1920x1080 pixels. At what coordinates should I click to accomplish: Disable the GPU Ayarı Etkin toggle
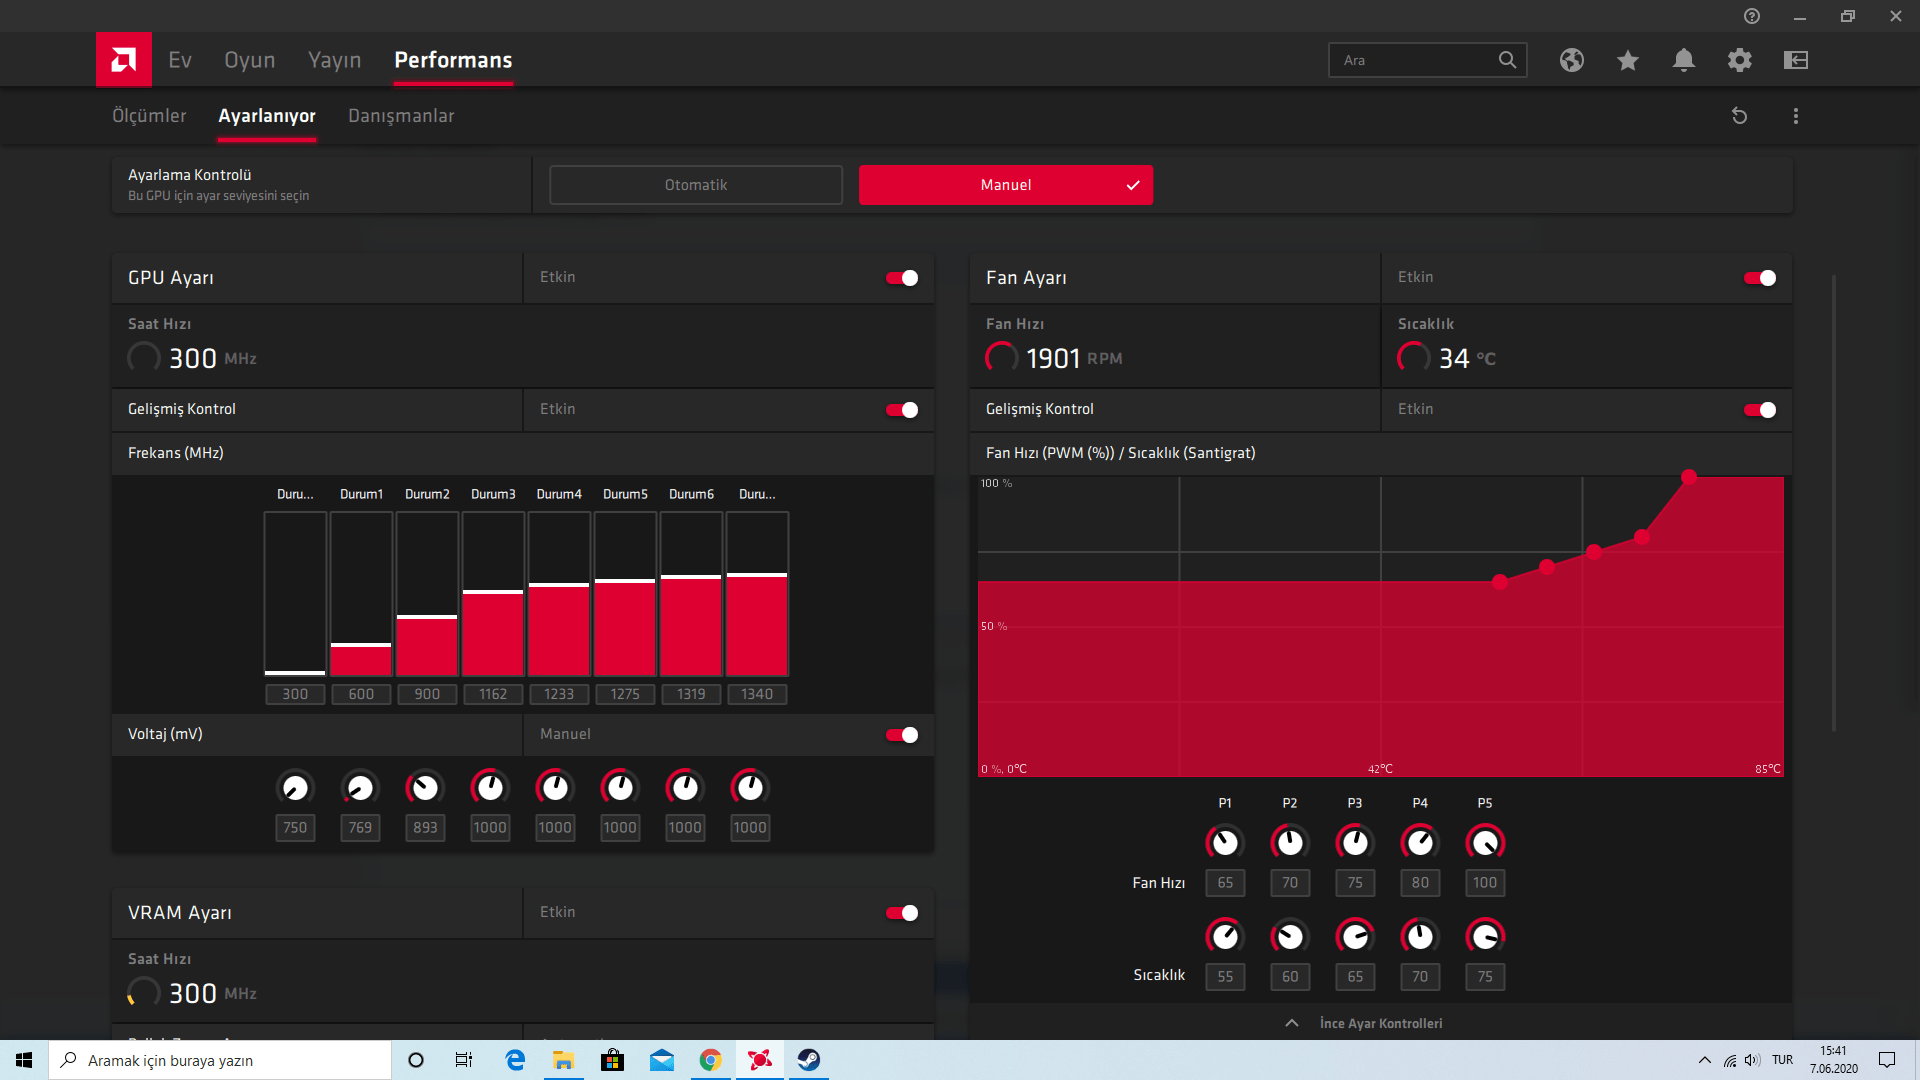(901, 278)
